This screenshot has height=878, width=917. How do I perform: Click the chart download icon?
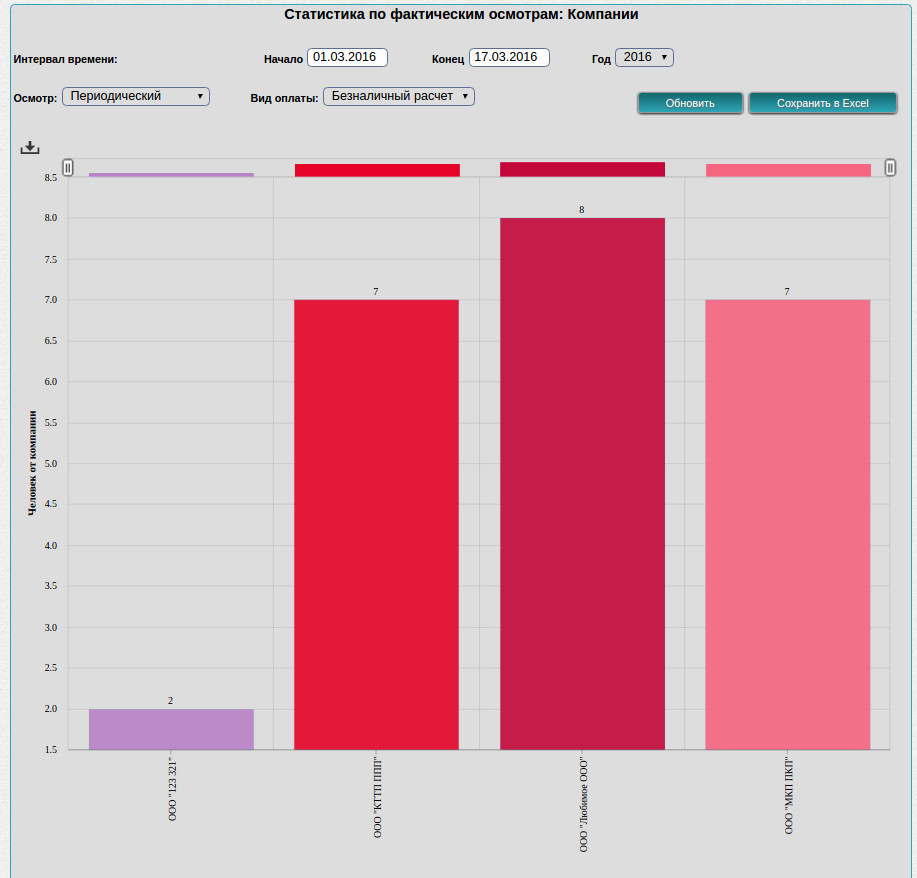coord(30,147)
